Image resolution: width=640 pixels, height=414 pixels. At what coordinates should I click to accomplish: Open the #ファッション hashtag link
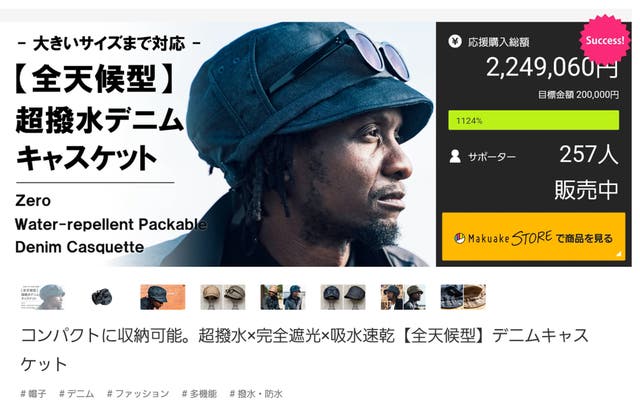click(x=138, y=394)
